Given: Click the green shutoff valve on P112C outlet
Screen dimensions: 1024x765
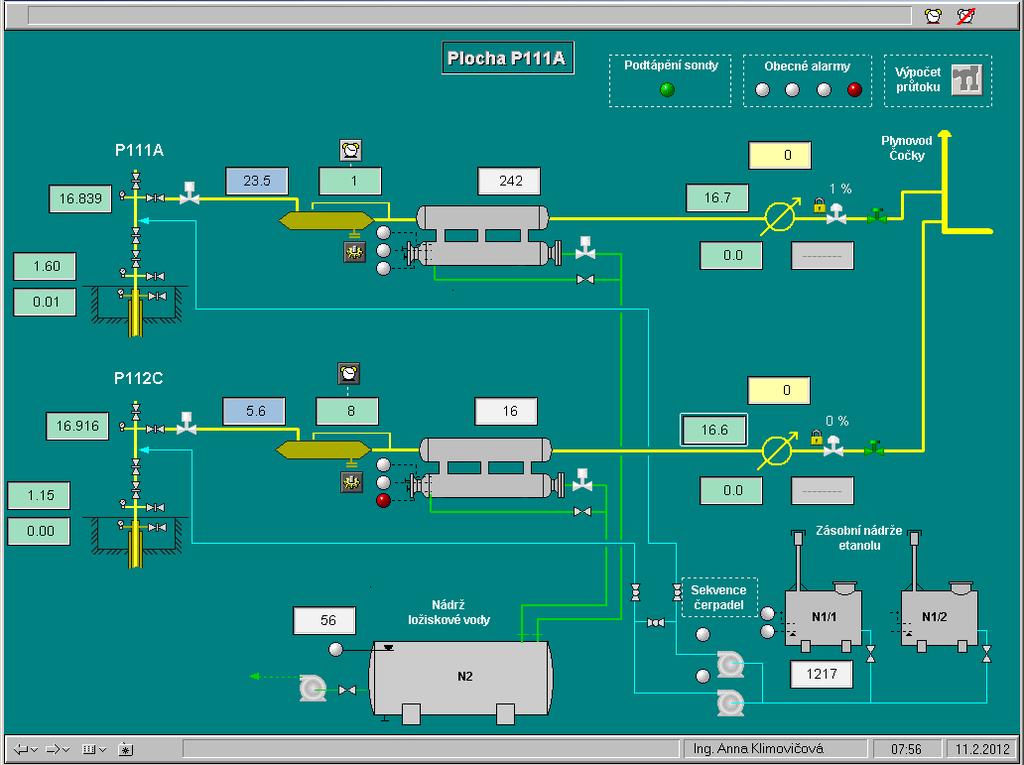Looking at the screenshot, I should point(874,448).
